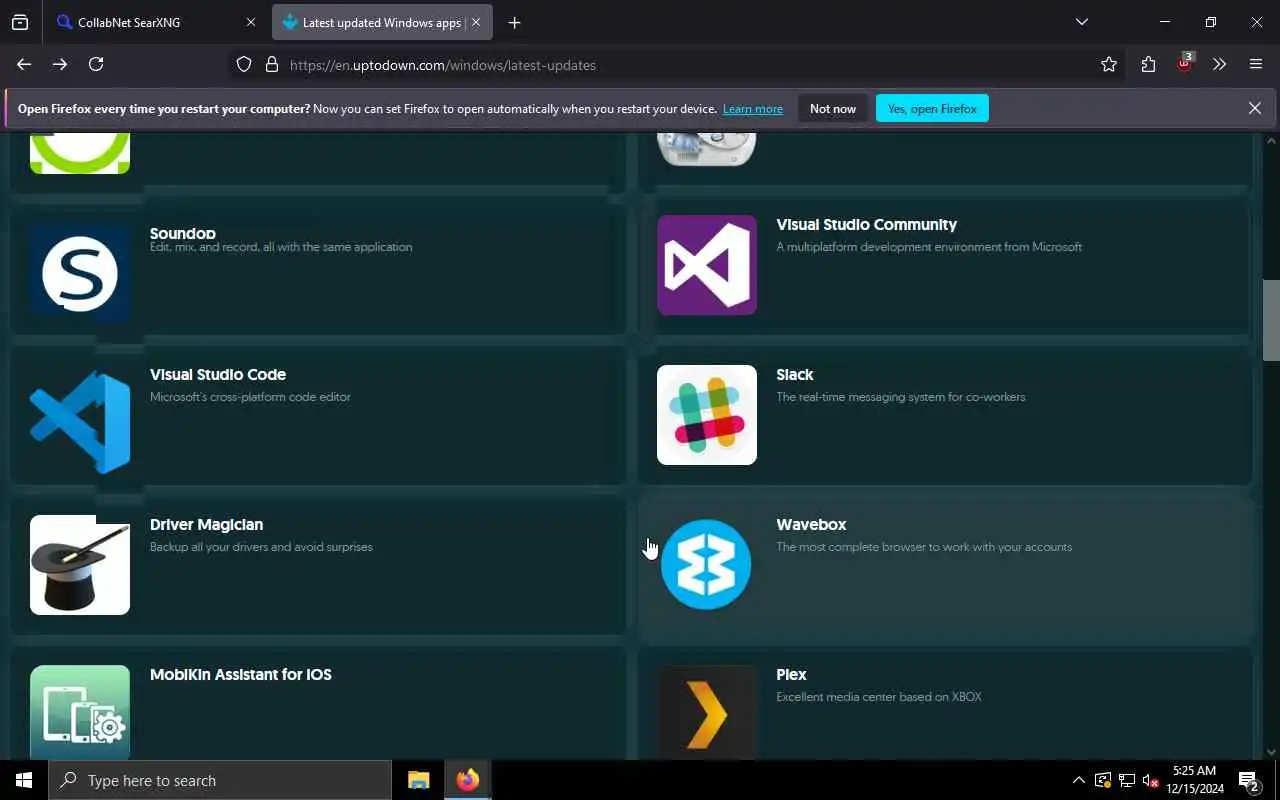Screen dimensions: 1280x800
Task: Open the uBlock Origin extension icon
Action: [1185, 63]
